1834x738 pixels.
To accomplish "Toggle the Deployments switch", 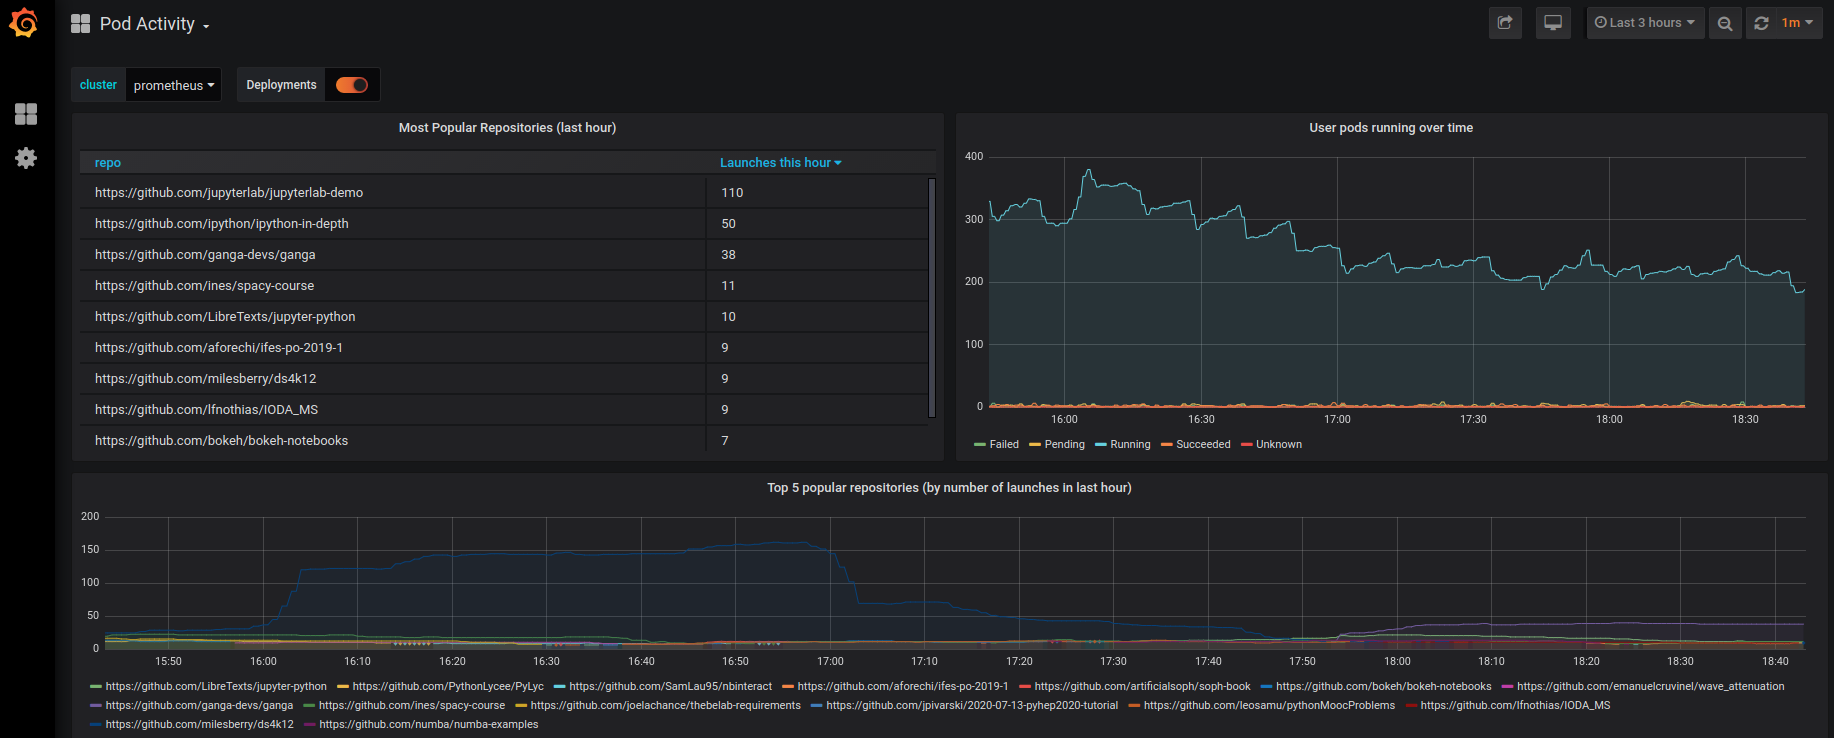I will [352, 85].
